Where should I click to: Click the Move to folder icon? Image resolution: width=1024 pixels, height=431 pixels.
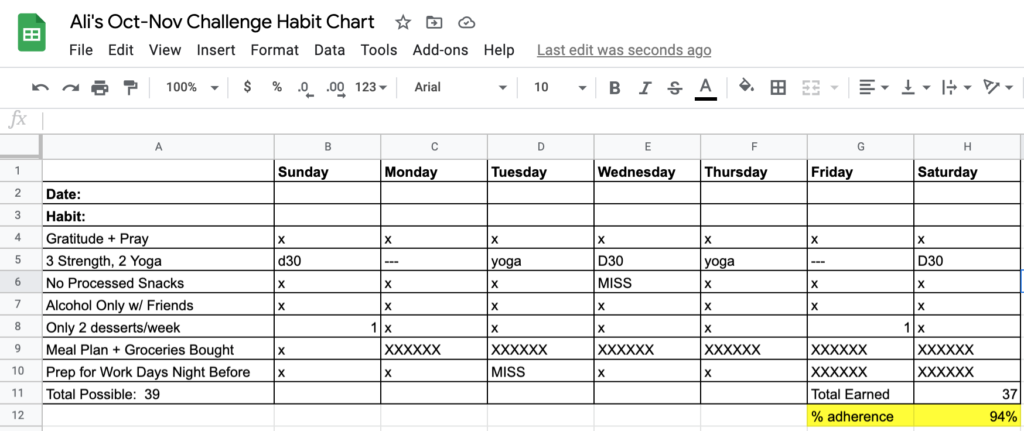[434, 23]
